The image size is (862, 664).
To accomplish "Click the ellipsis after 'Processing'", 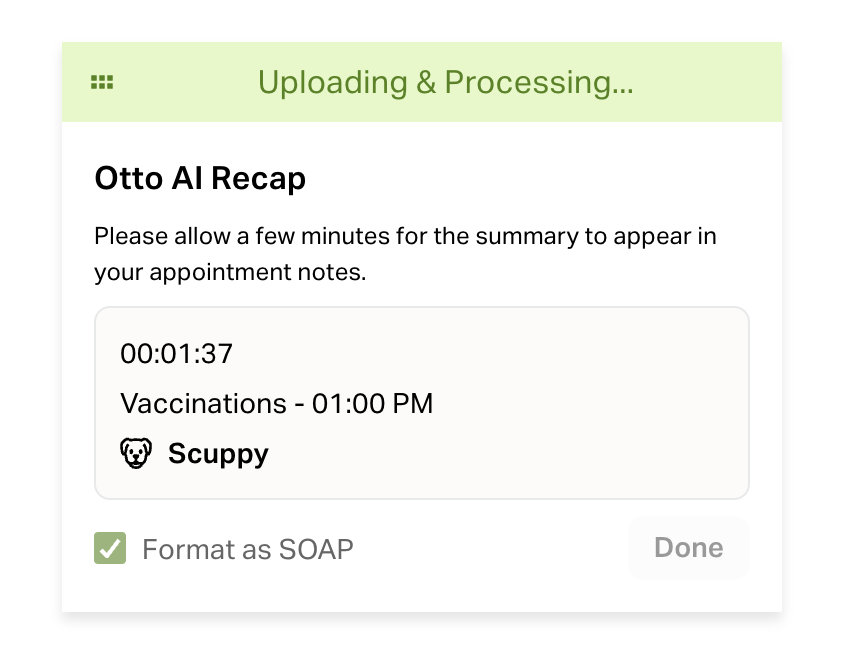I will [x=622, y=83].
